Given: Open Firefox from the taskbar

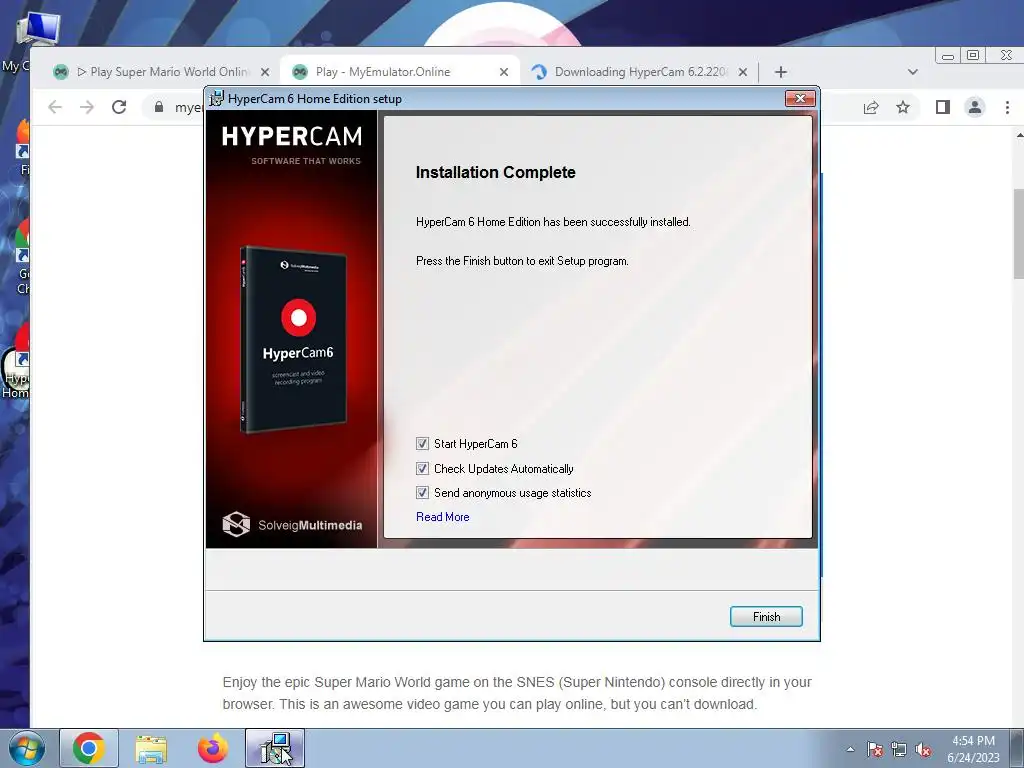Looking at the screenshot, I should click(213, 748).
